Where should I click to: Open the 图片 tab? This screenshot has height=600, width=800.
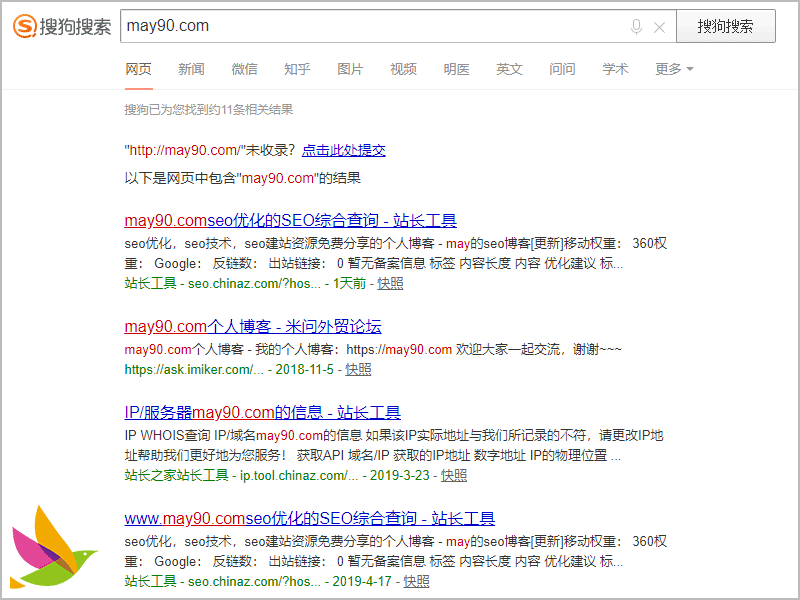click(351, 69)
